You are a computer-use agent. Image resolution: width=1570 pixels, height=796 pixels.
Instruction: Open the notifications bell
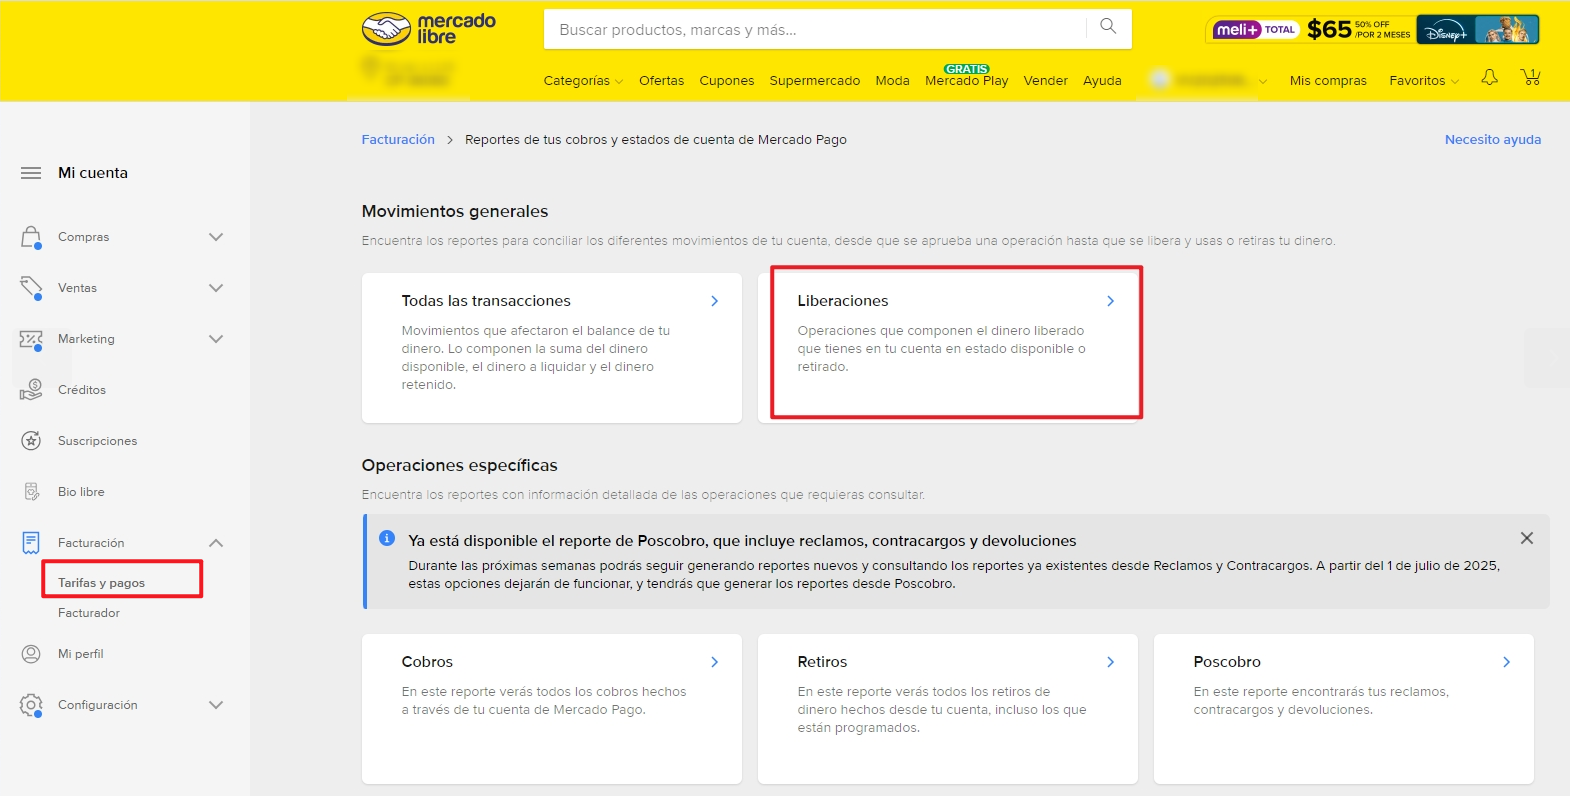click(x=1489, y=78)
